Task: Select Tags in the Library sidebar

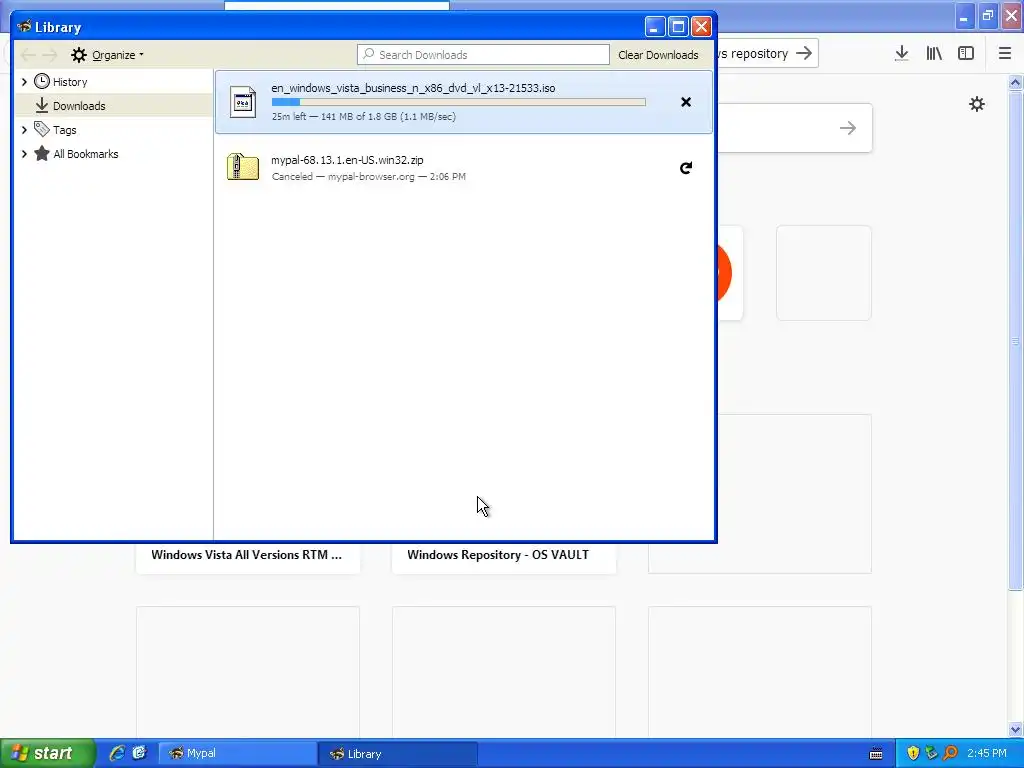Action: click(114, 130)
